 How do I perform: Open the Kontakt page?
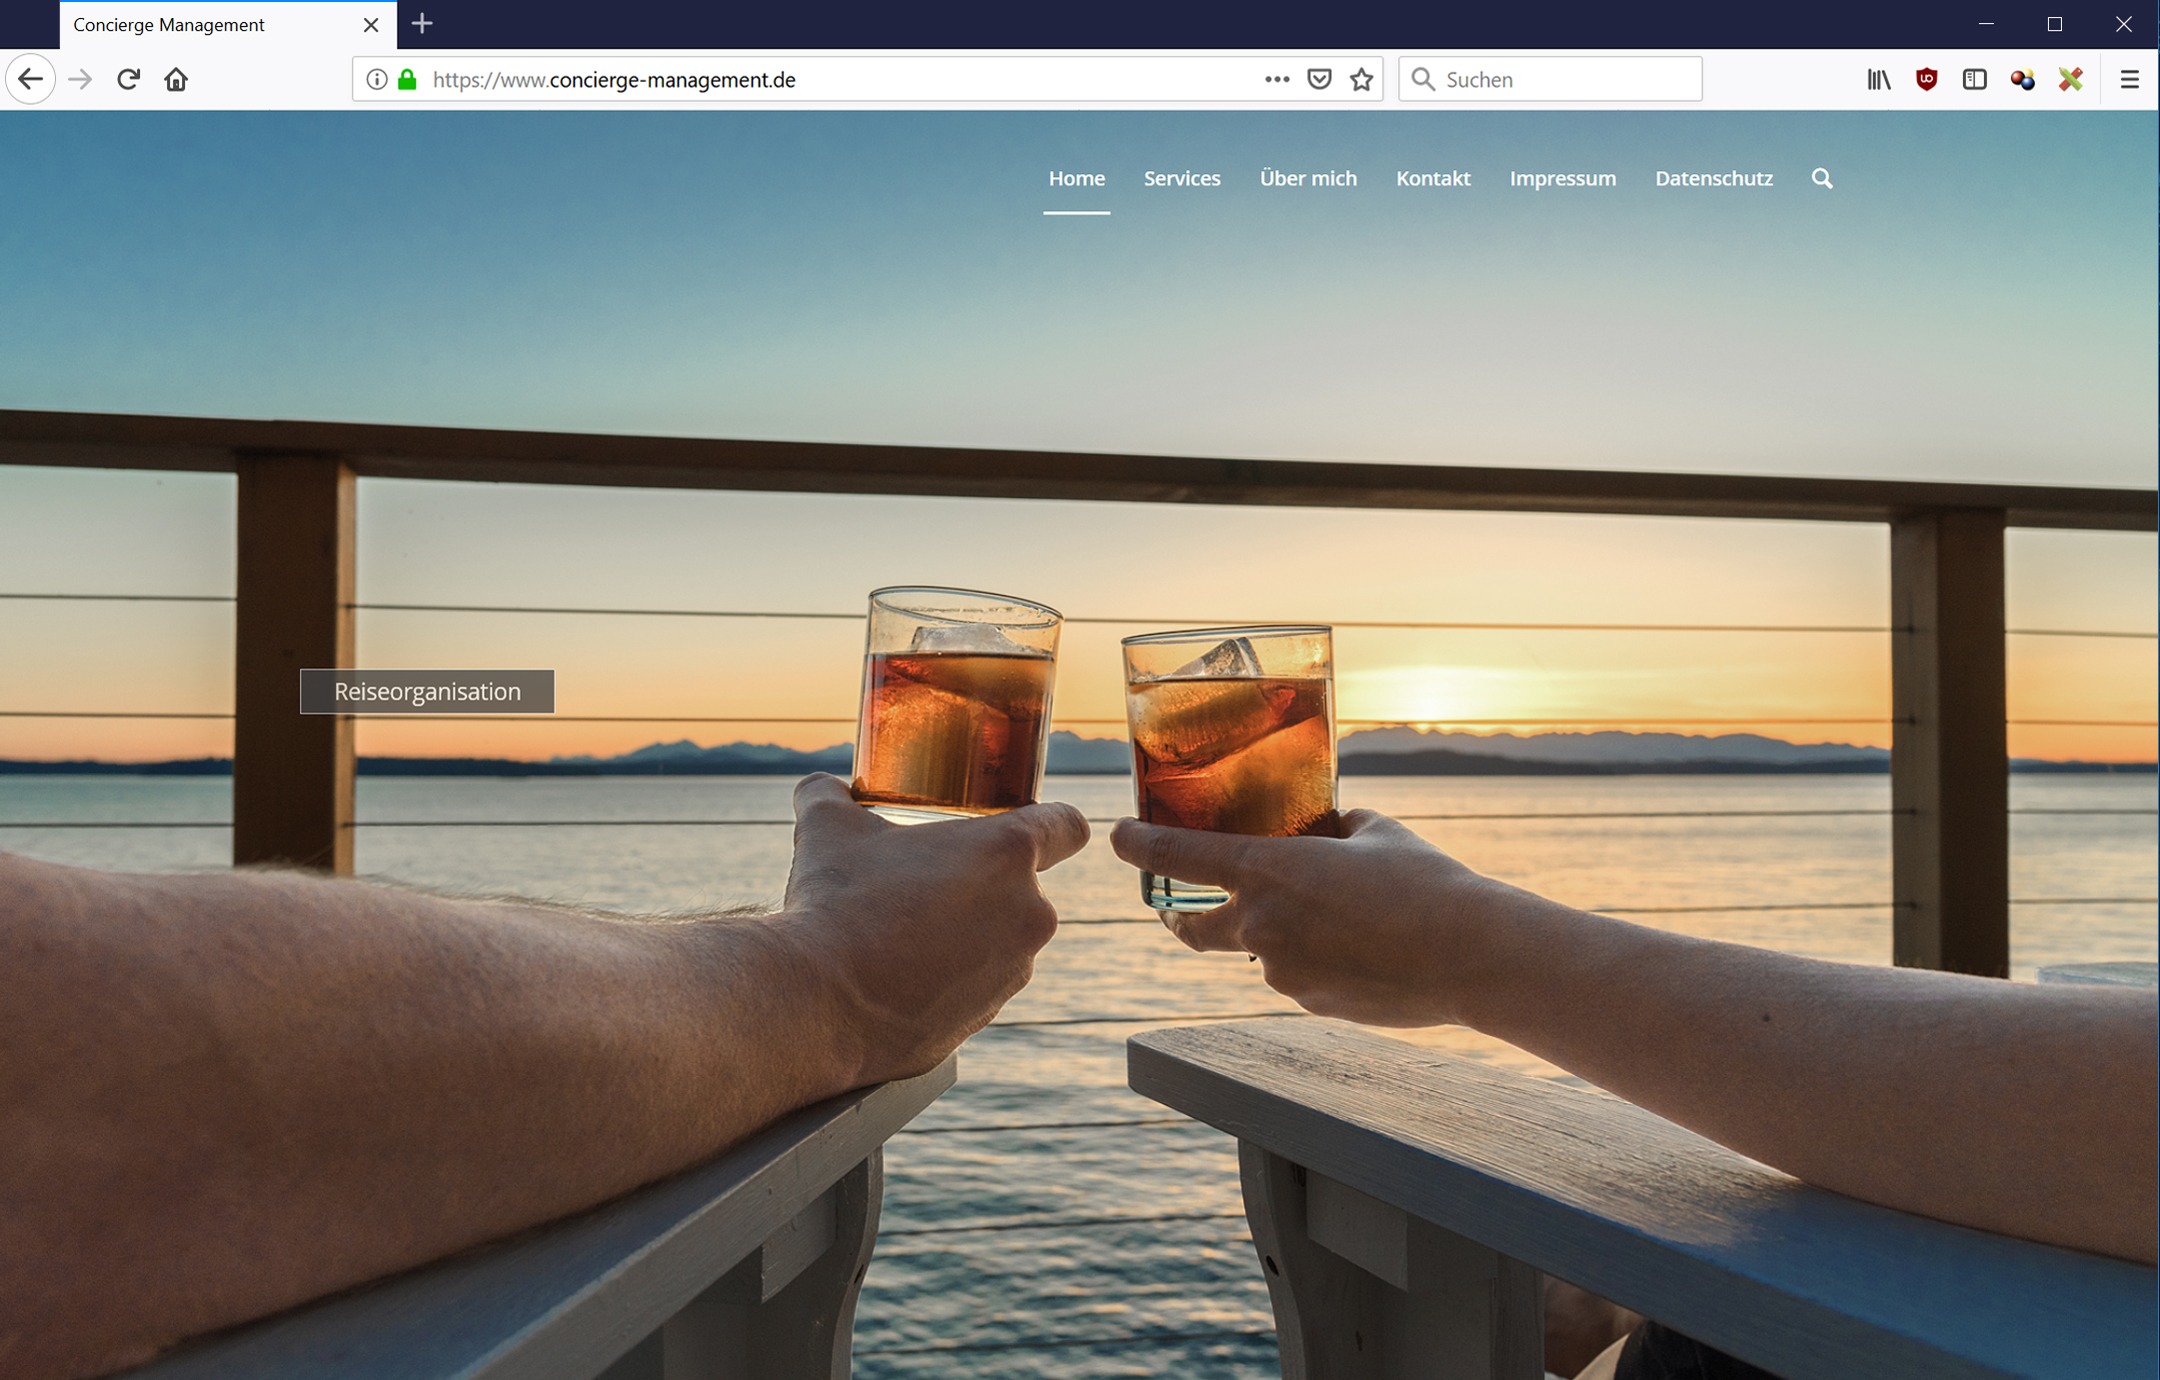point(1433,178)
